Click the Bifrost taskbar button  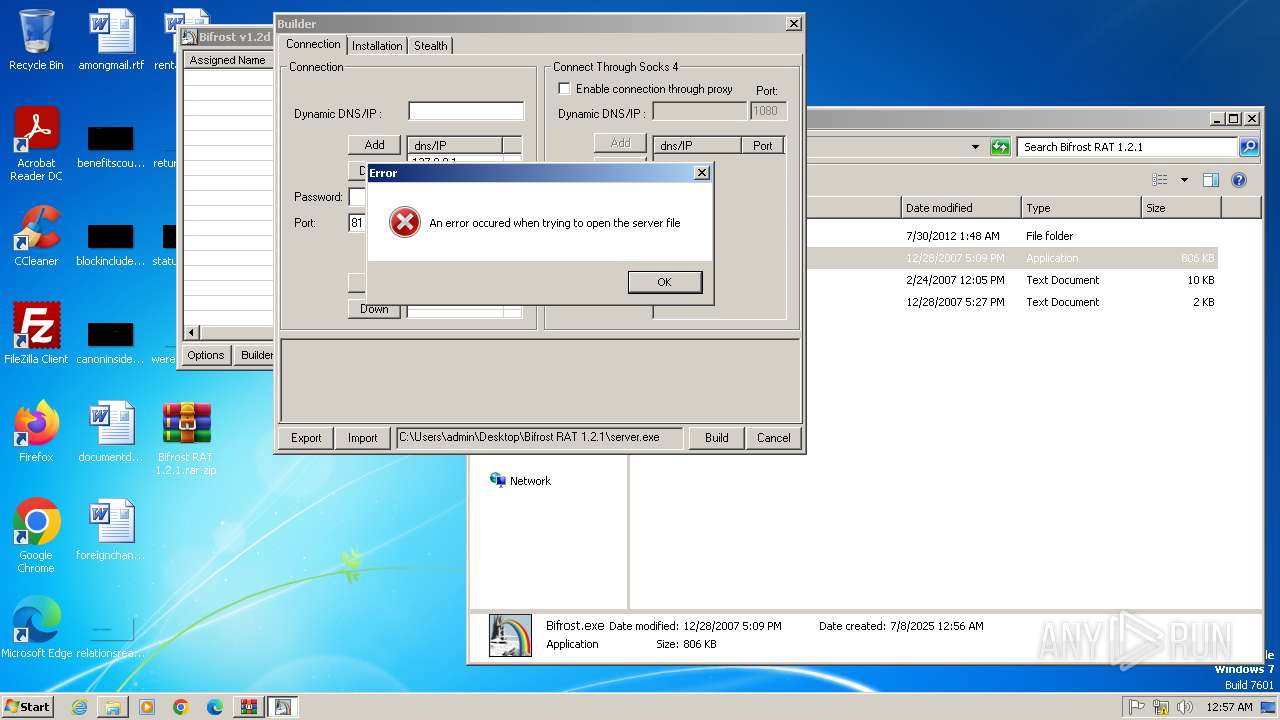[x=283, y=707]
